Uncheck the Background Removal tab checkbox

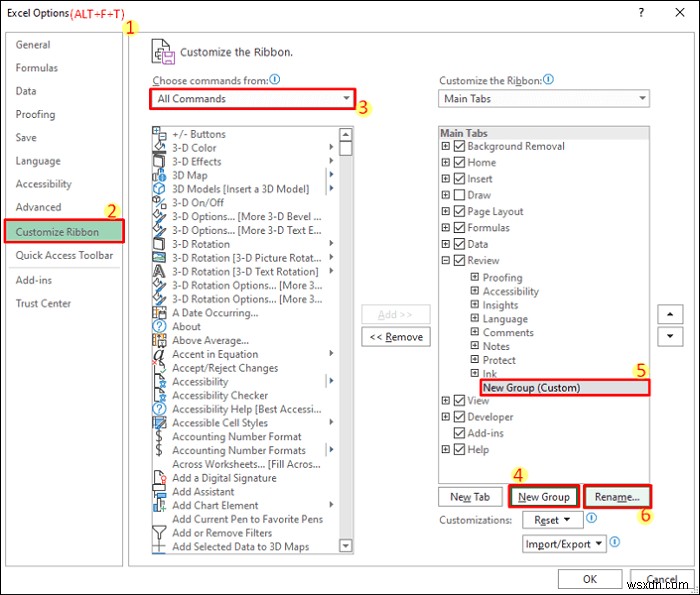click(x=459, y=146)
